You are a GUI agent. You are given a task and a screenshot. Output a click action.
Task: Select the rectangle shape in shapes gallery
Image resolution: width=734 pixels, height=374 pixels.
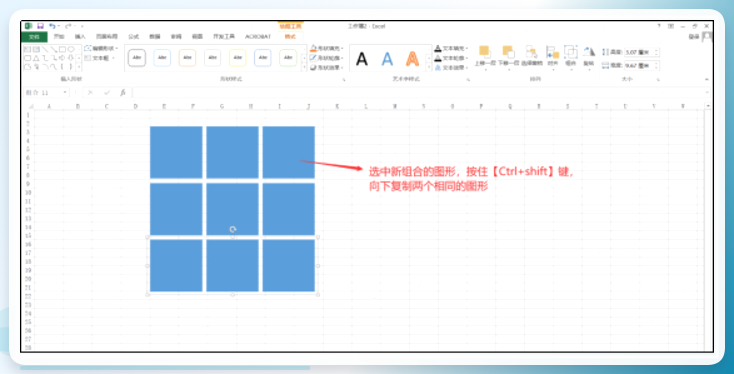[x=62, y=49]
